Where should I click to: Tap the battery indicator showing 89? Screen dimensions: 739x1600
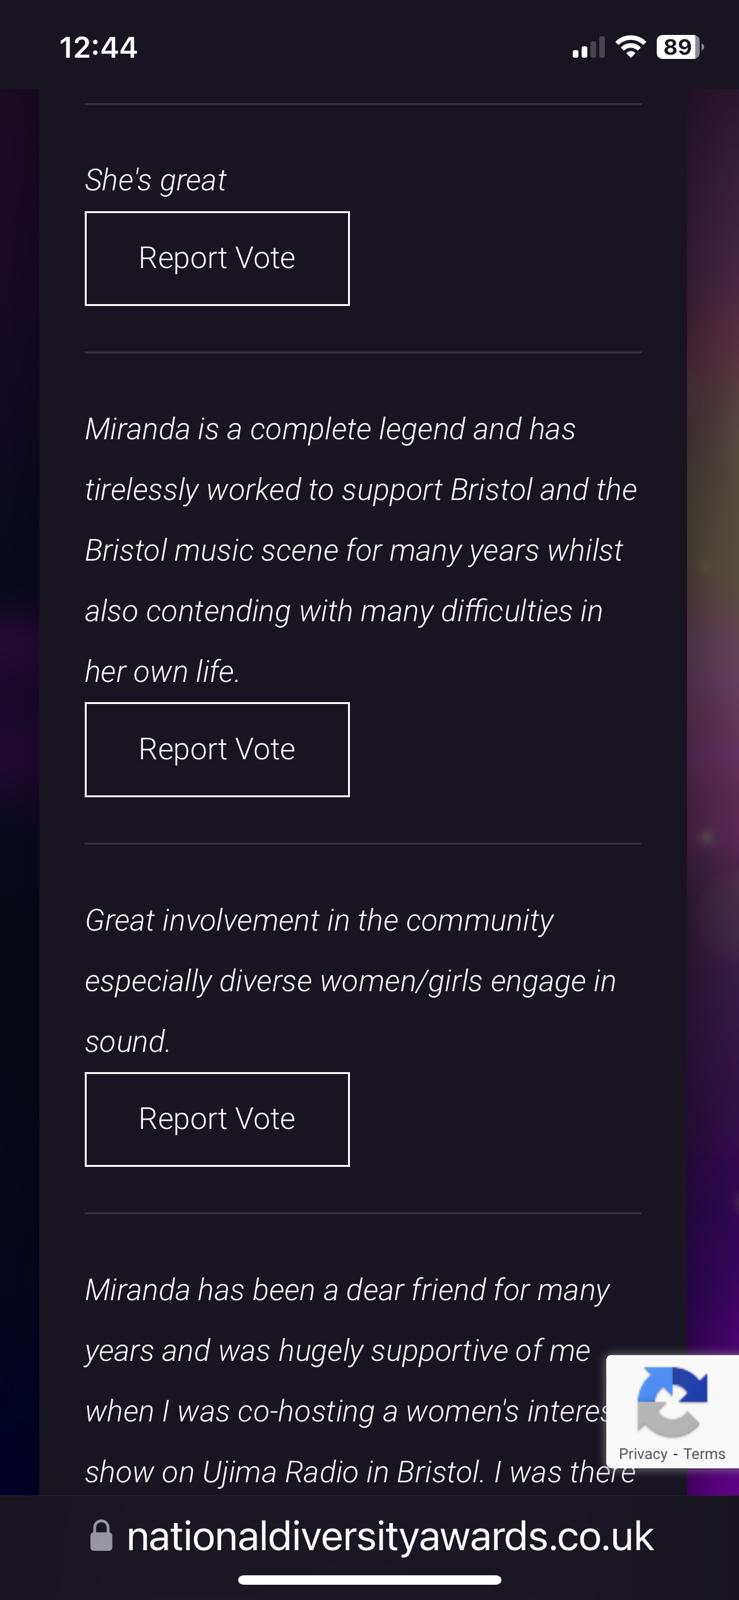[x=680, y=46]
